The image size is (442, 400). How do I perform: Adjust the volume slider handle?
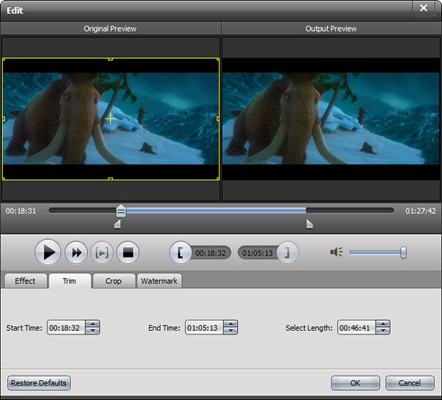coord(403,252)
